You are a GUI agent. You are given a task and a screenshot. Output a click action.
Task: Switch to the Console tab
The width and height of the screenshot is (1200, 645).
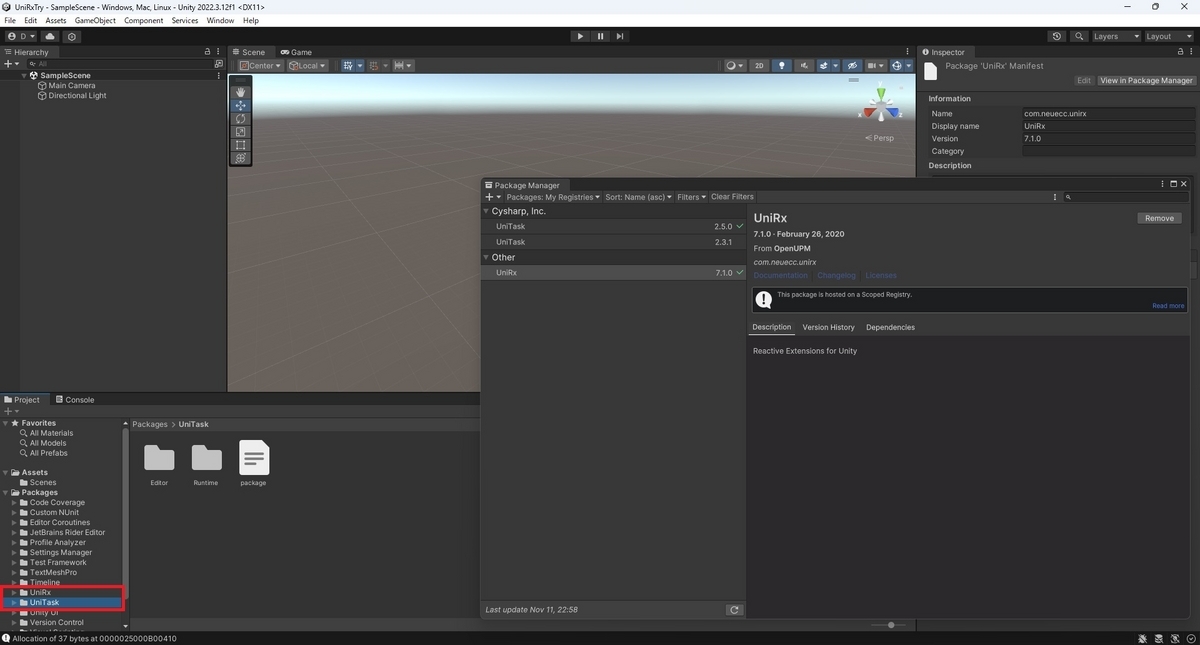point(74,400)
